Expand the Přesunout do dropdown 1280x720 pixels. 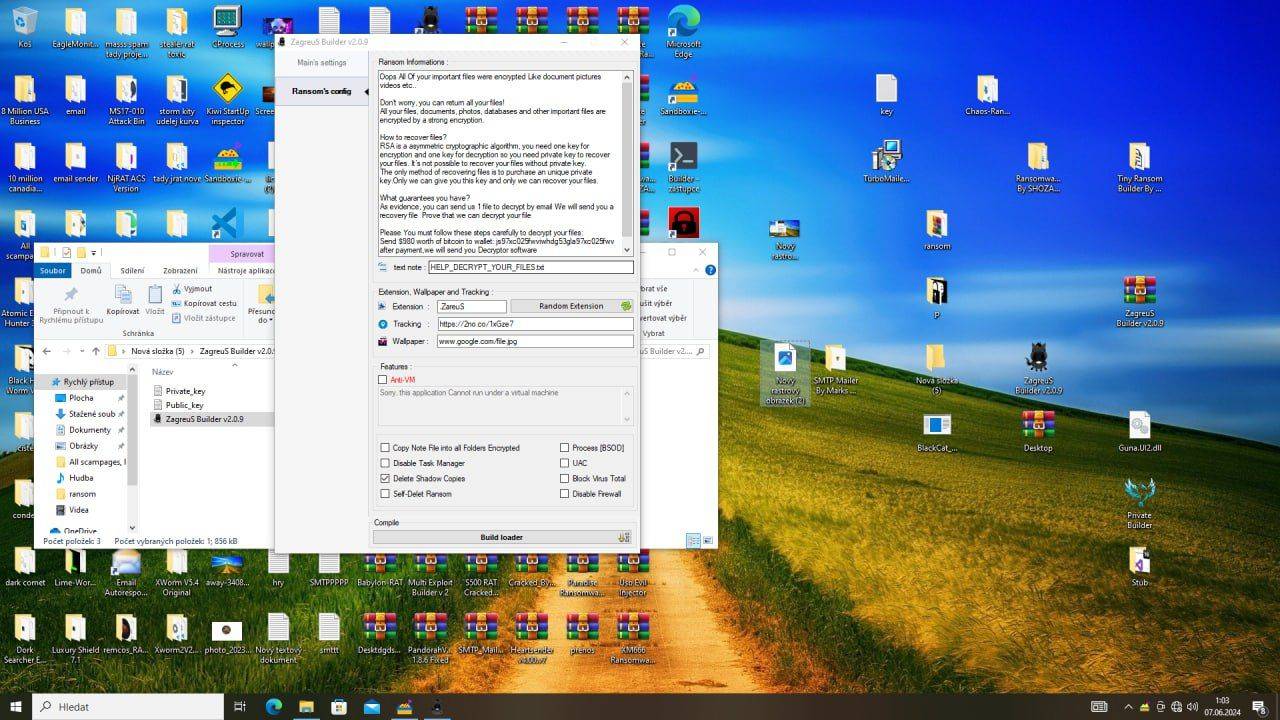coord(264,320)
